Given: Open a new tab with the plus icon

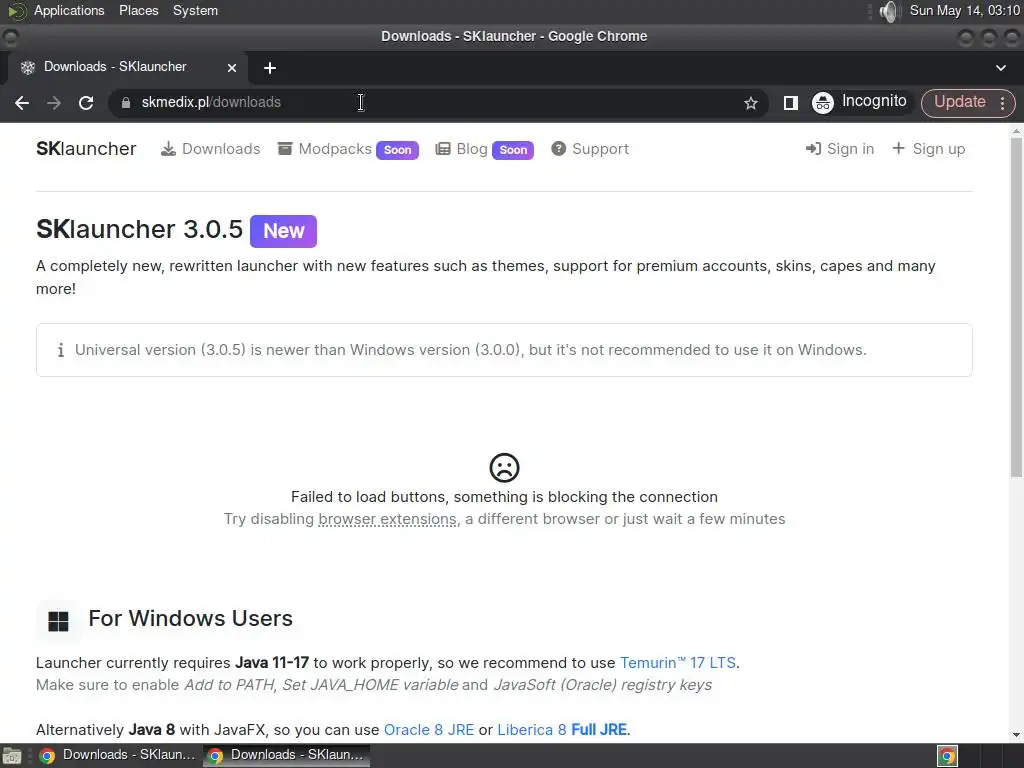Looking at the screenshot, I should point(270,68).
